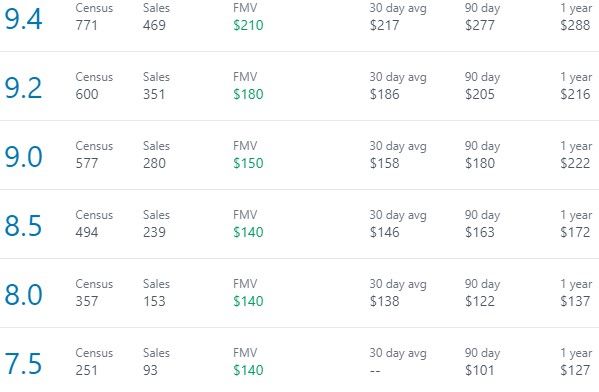
Task: Select the 7.5 grade link
Action: point(23,364)
